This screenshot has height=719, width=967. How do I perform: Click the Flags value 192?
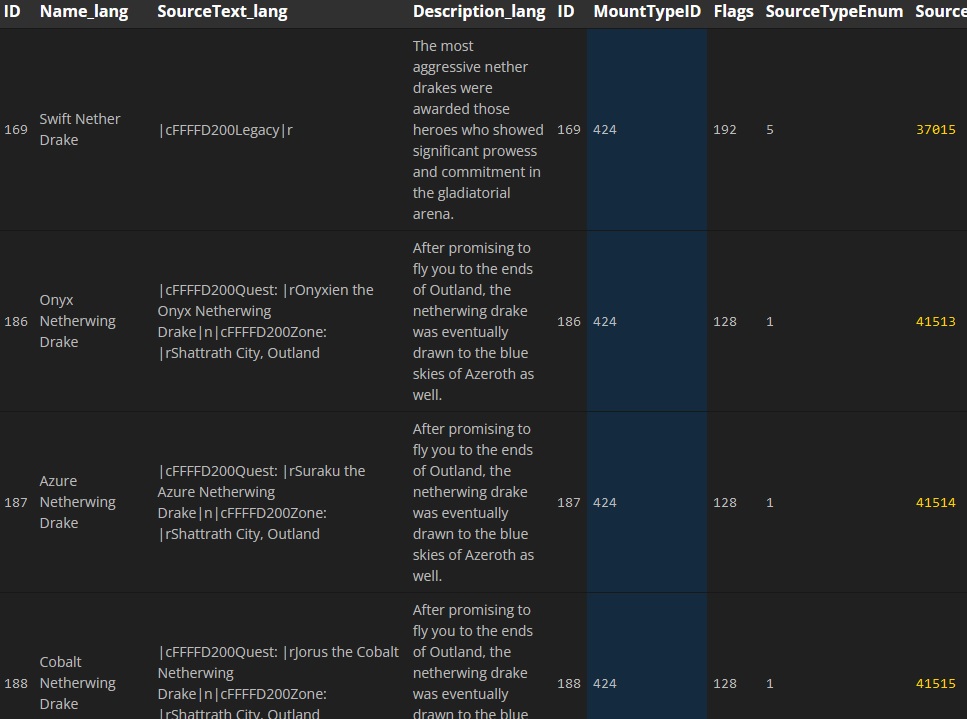click(x=724, y=130)
